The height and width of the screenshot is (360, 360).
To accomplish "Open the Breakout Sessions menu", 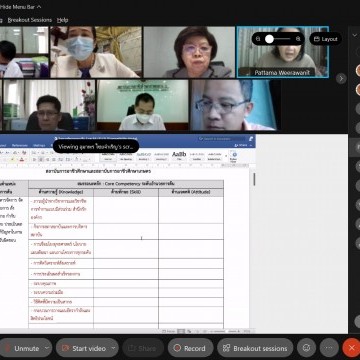I will 30,20.
